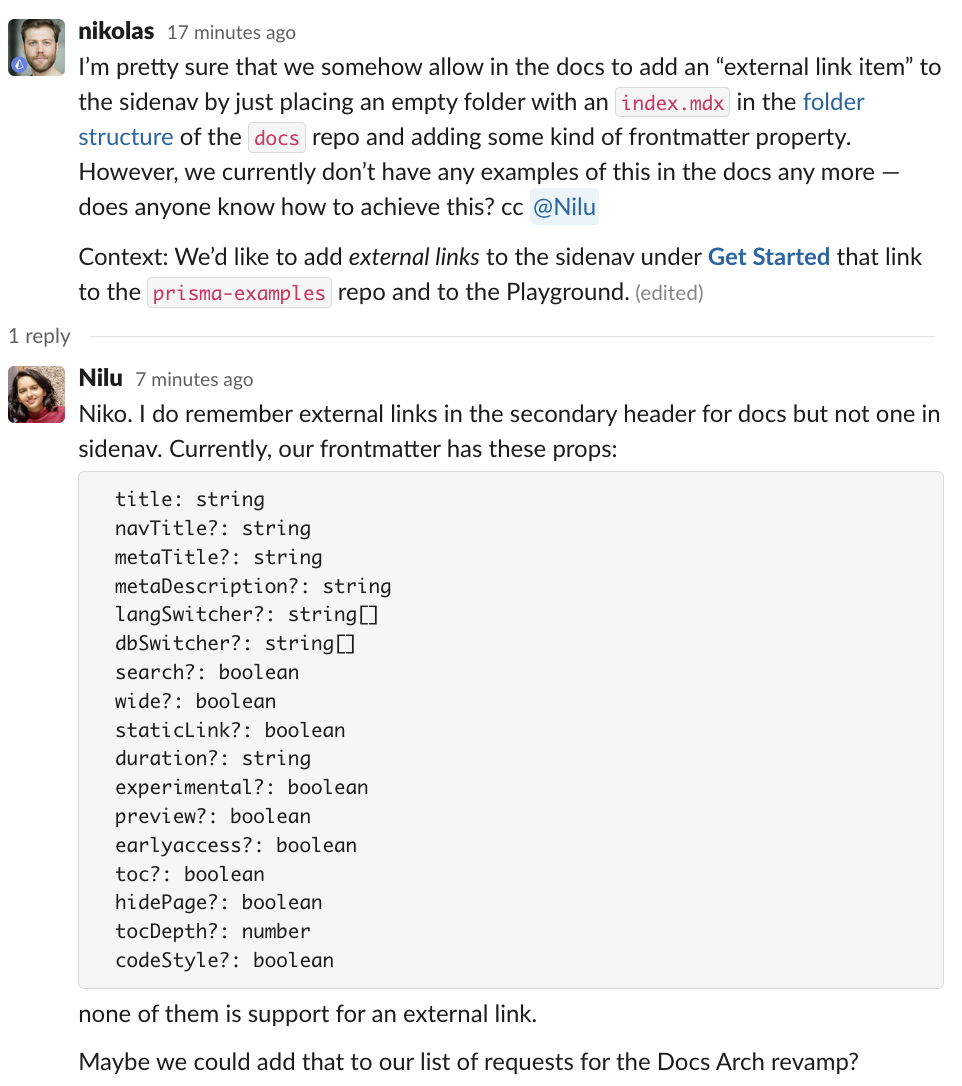Click the username nikolas
962x1086 pixels.
(115, 31)
